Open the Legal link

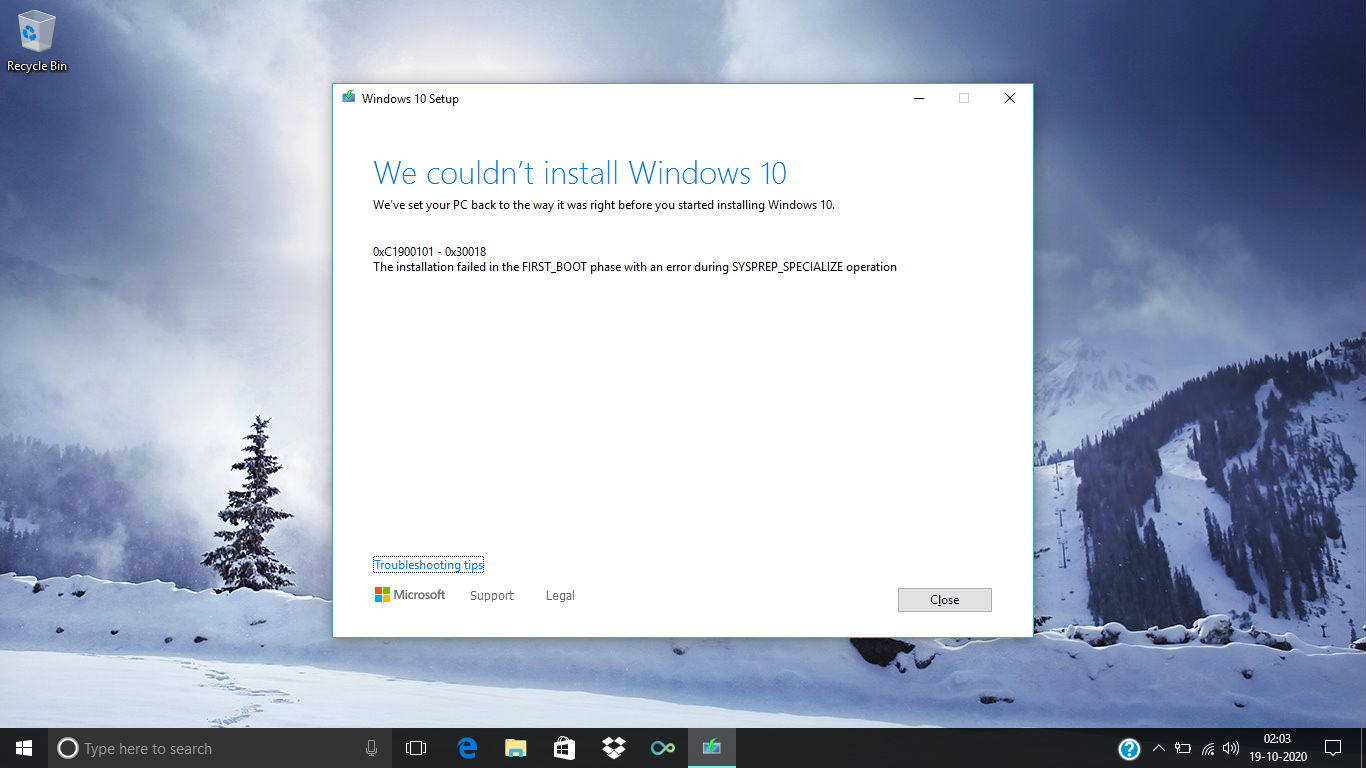click(560, 595)
